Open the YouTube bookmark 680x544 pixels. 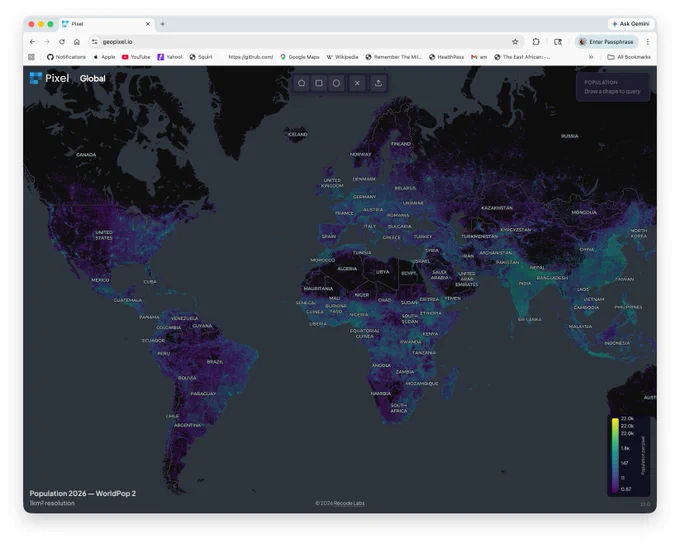pos(136,57)
